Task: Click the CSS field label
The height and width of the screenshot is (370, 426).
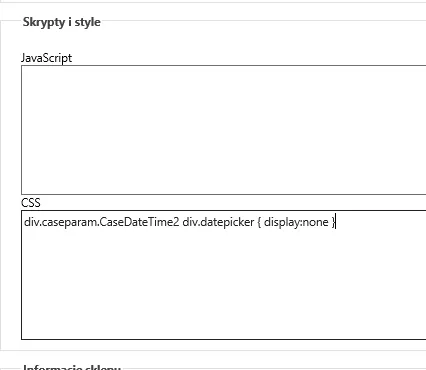Action: click(x=31, y=203)
